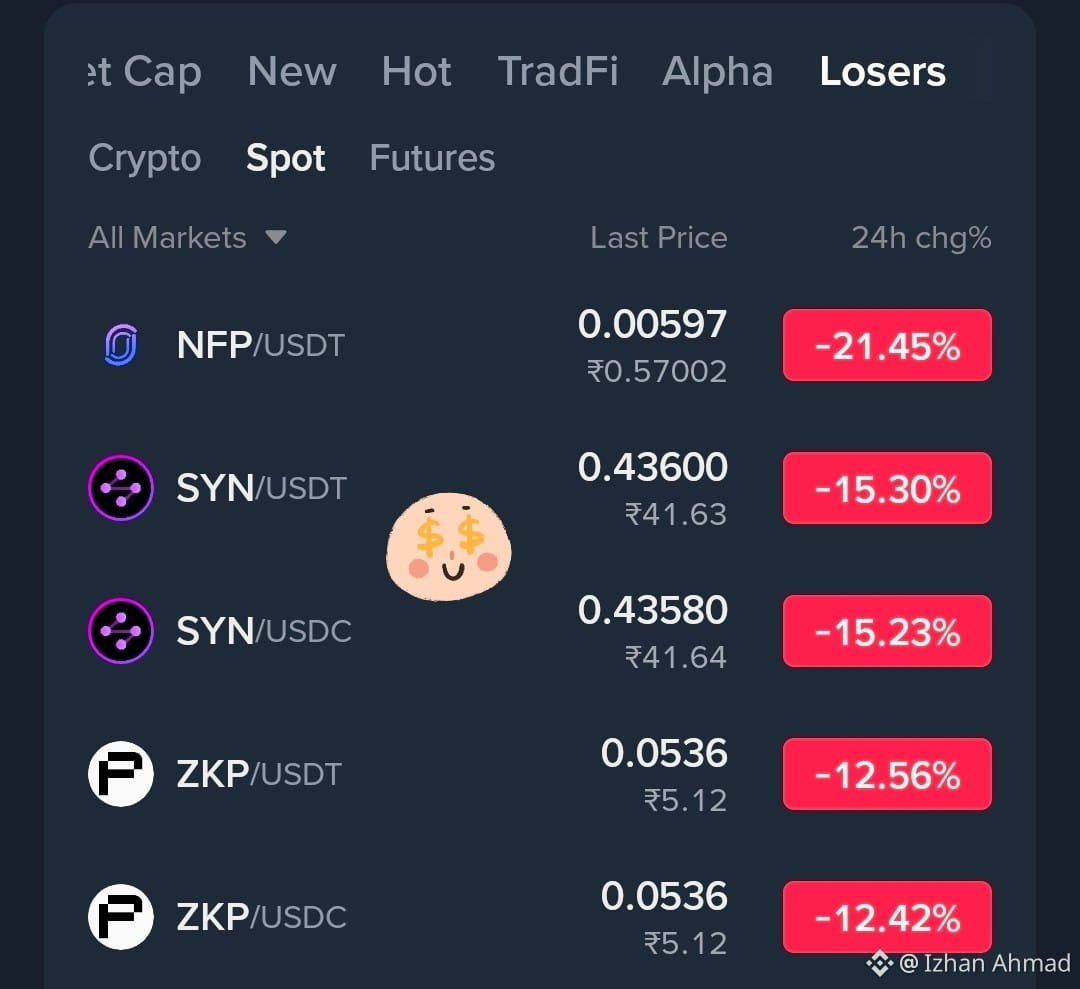This screenshot has width=1080, height=989.
Task: Open the Alpha tab
Action: (718, 72)
